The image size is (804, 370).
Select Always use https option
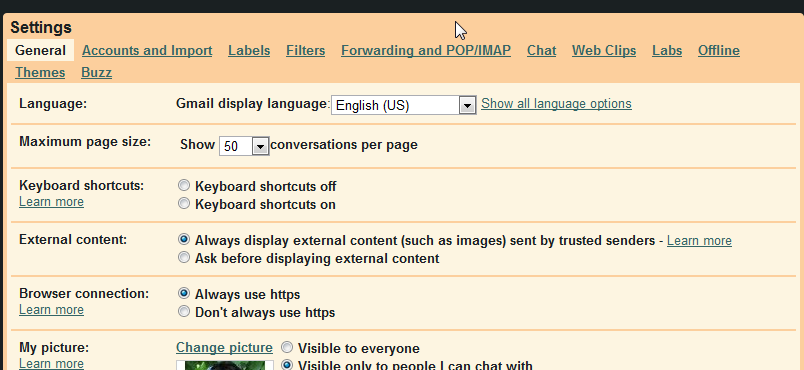(184, 293)
